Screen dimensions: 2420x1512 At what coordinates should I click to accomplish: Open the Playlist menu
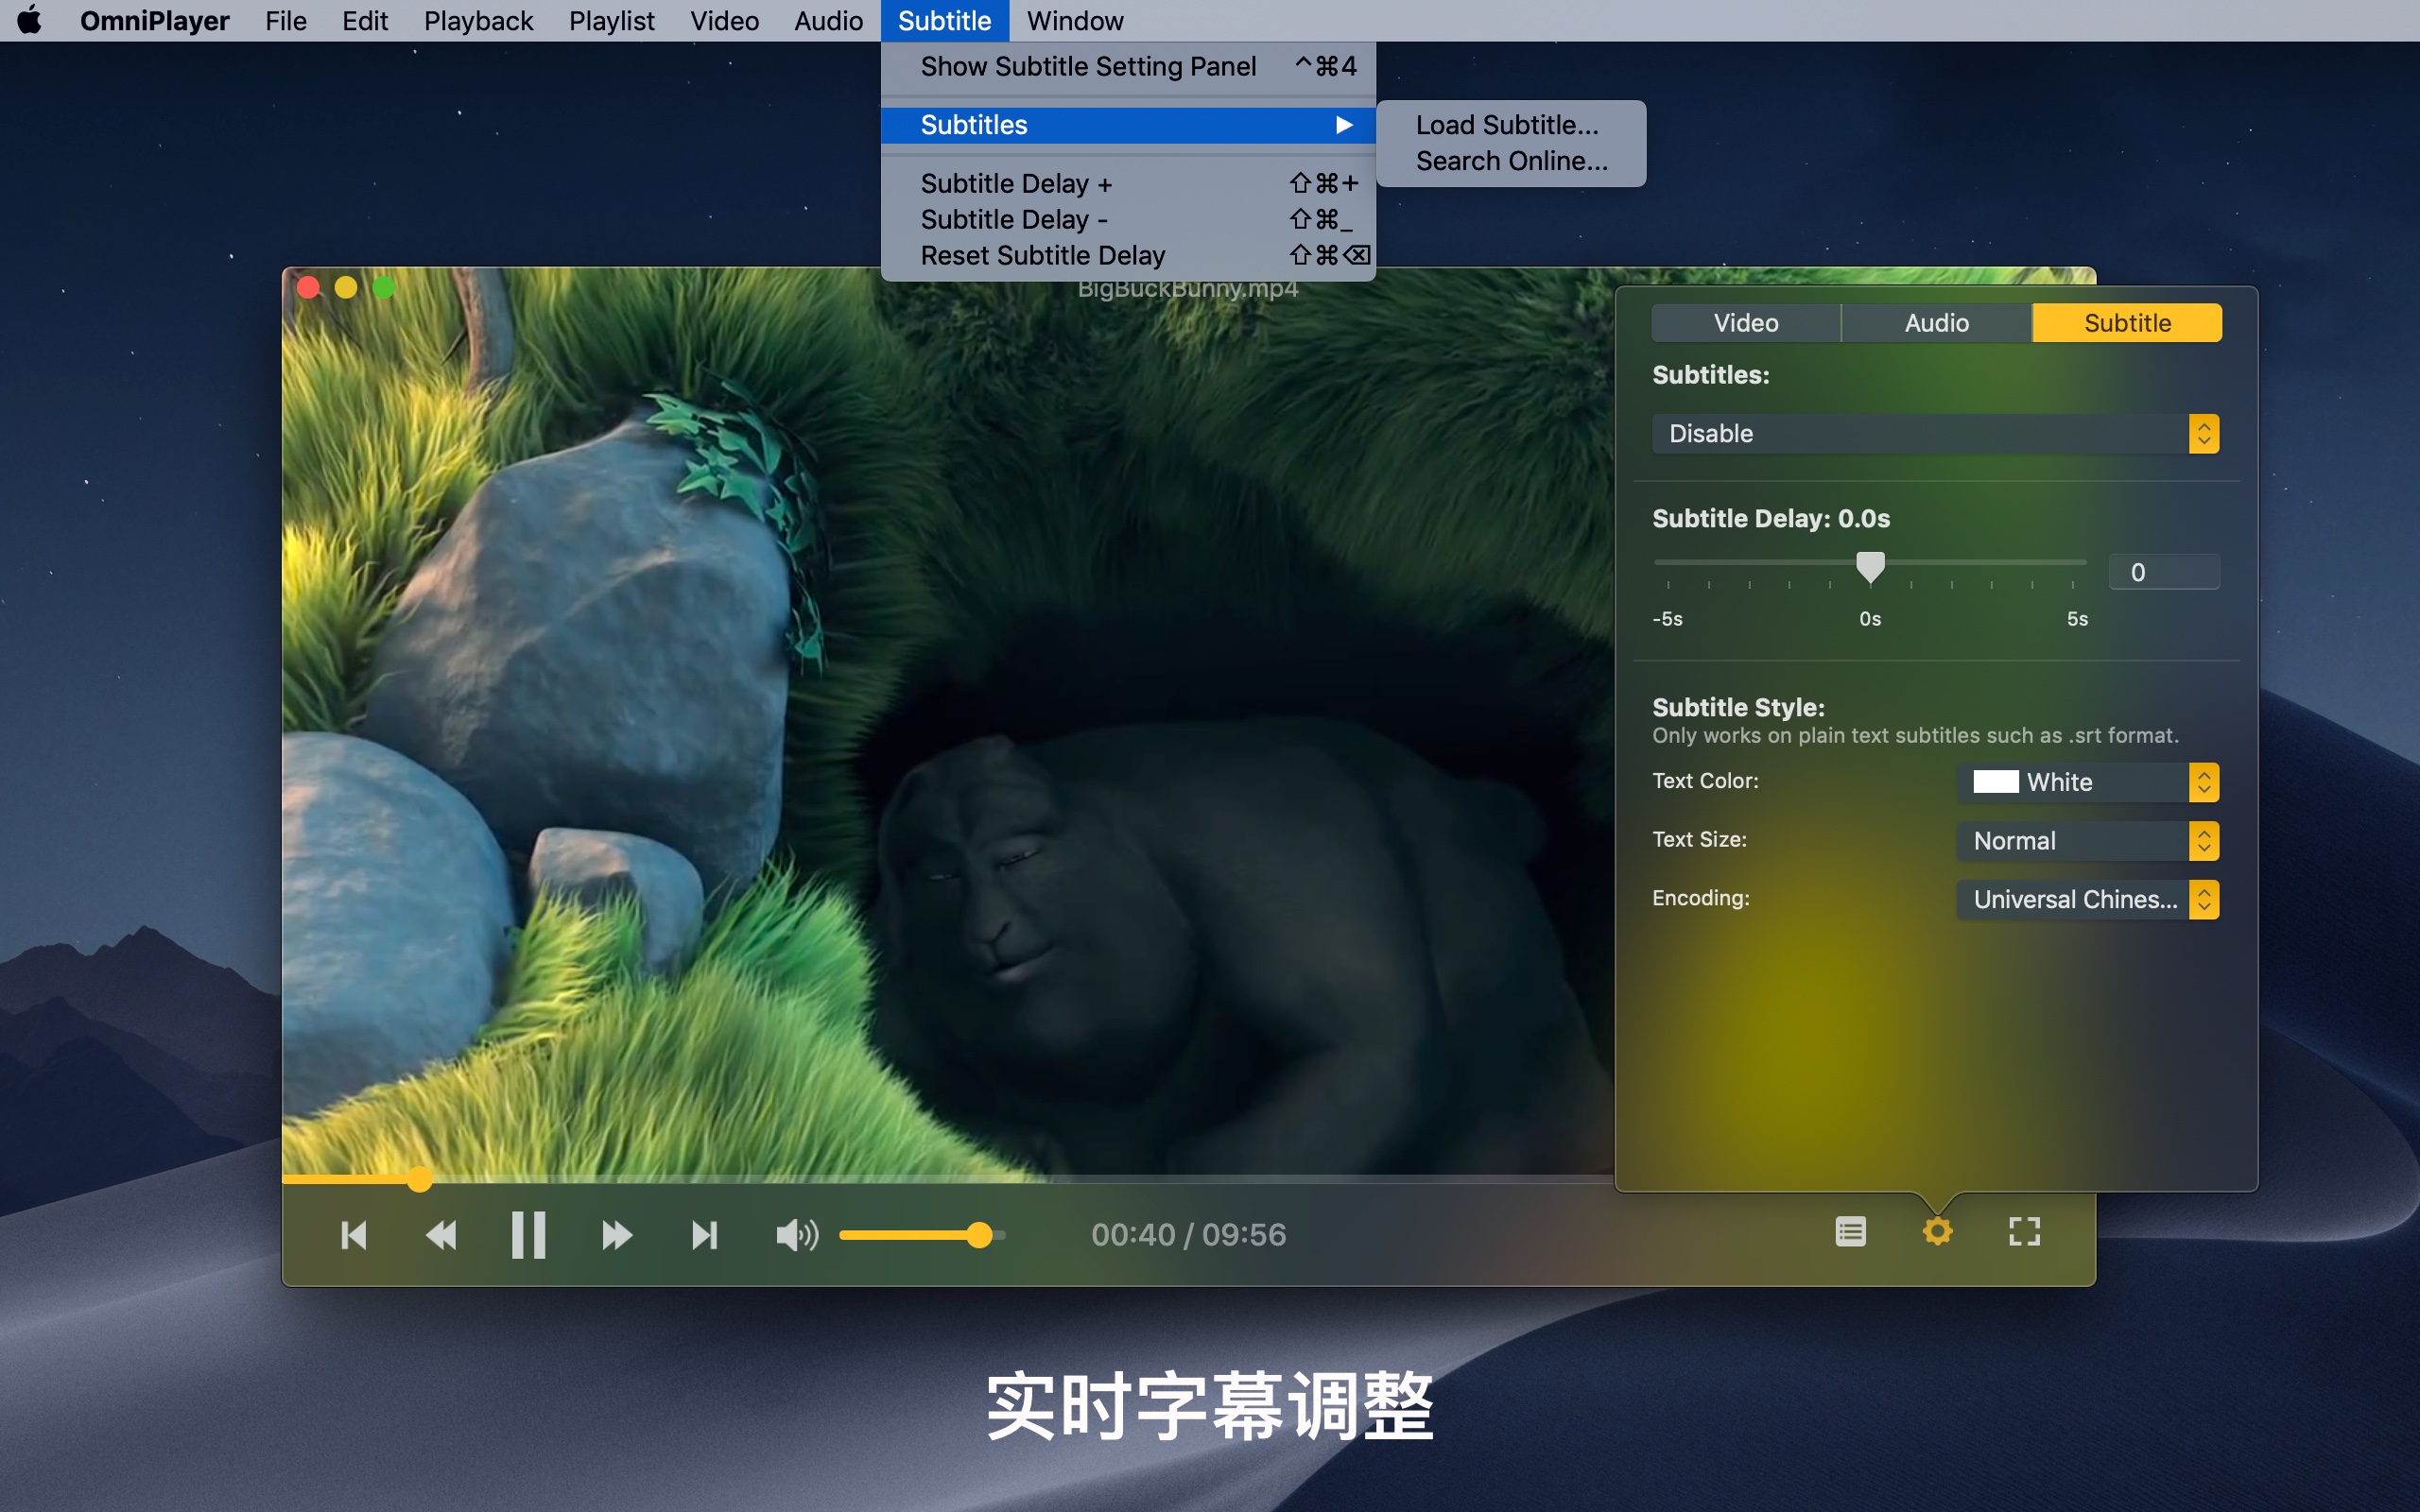(x=612, y=20)
